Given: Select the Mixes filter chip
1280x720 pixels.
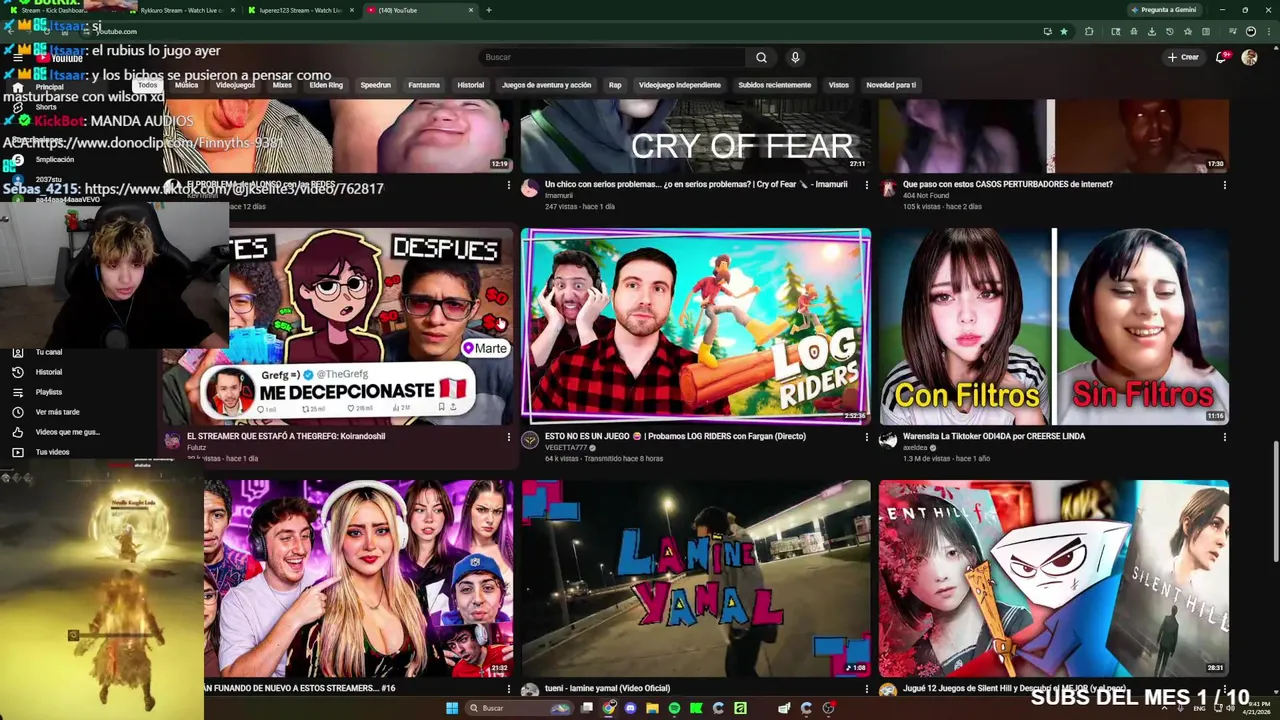Looking at the screenshot, I should (x=282, y=85).
